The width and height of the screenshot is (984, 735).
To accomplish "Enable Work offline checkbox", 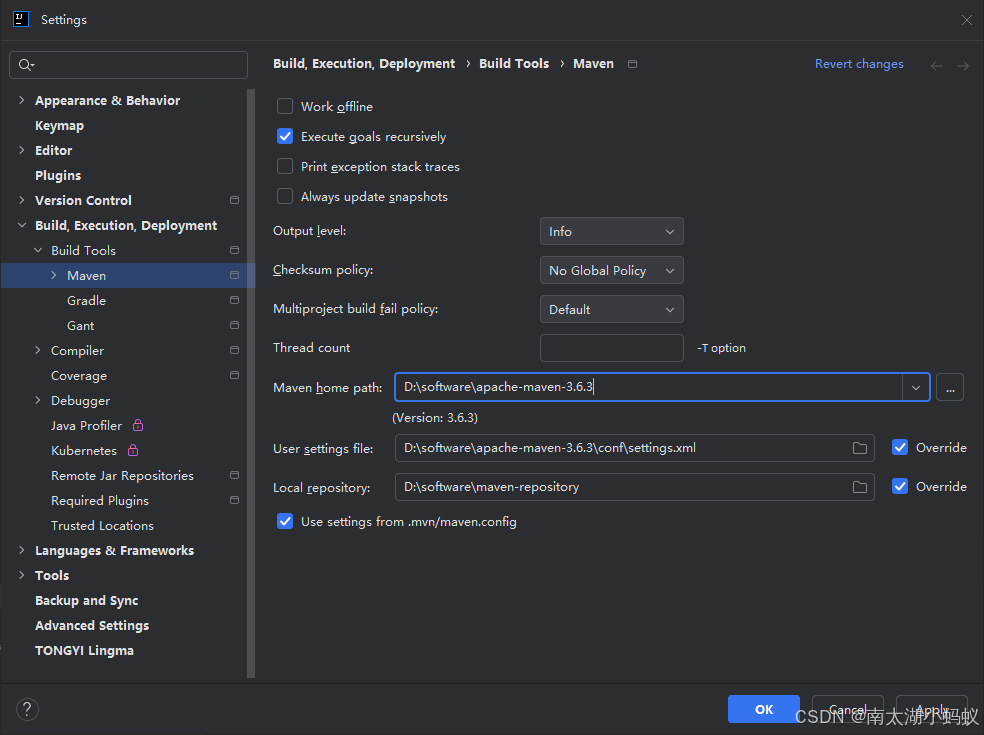I will click(285, 106).
